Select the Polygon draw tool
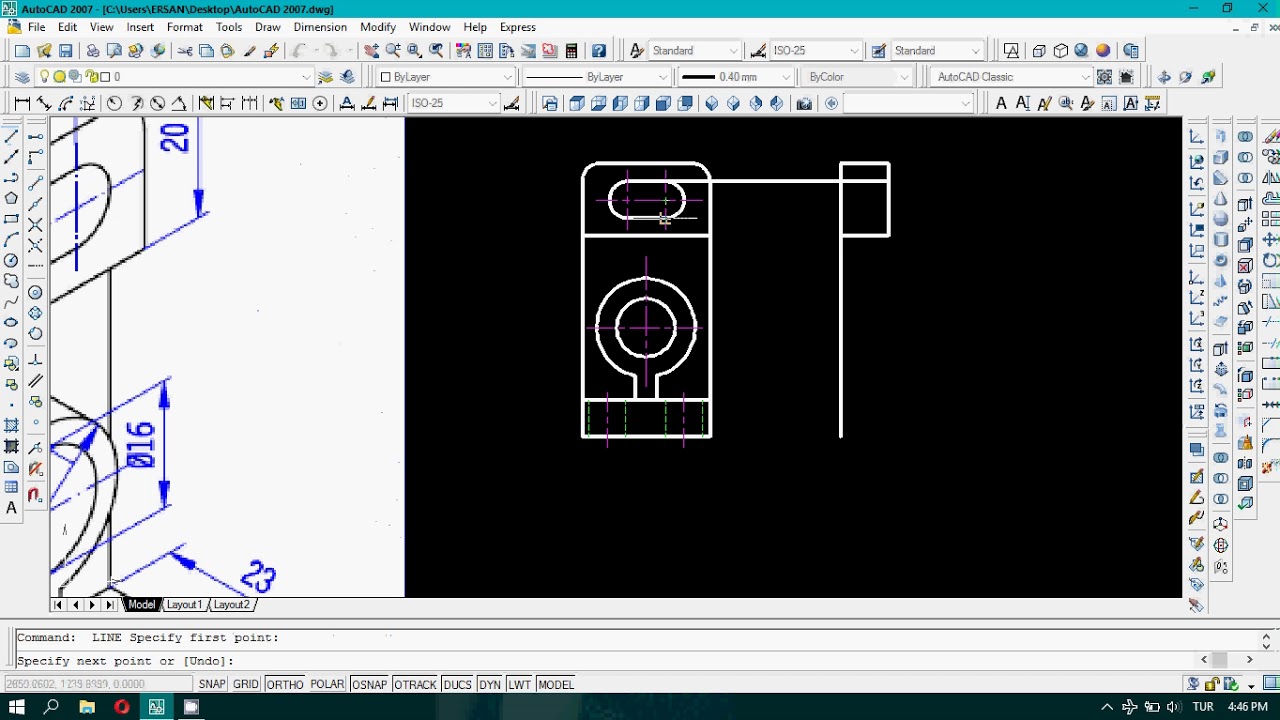This screenshot has width=1280, height=720. [12, 198]
